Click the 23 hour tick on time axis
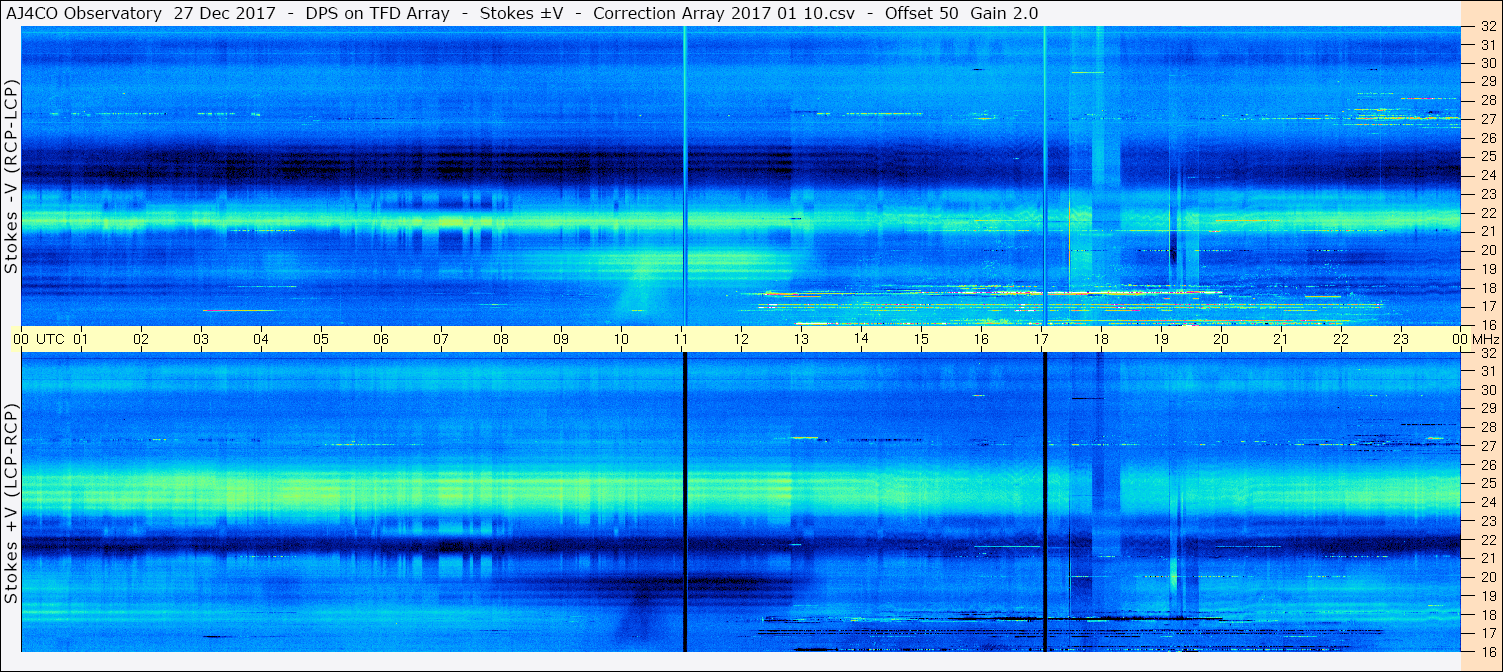Viewport: 1503px width, 672px height. click(1401, 339)
